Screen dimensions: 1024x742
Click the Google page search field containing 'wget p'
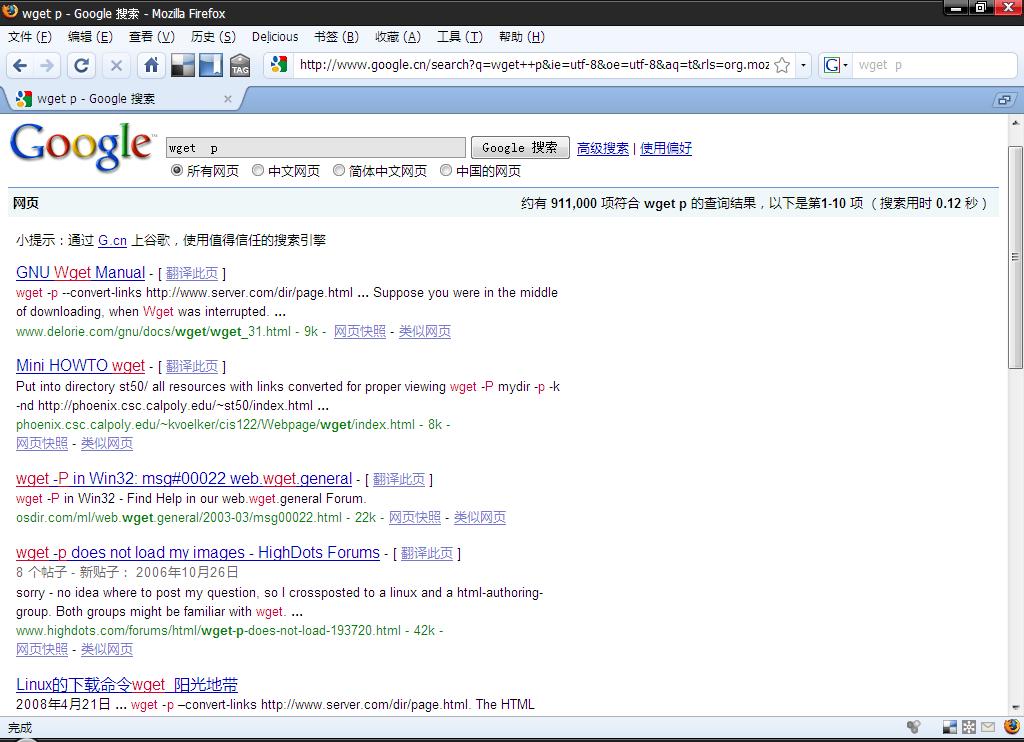[x=315, y=148]
